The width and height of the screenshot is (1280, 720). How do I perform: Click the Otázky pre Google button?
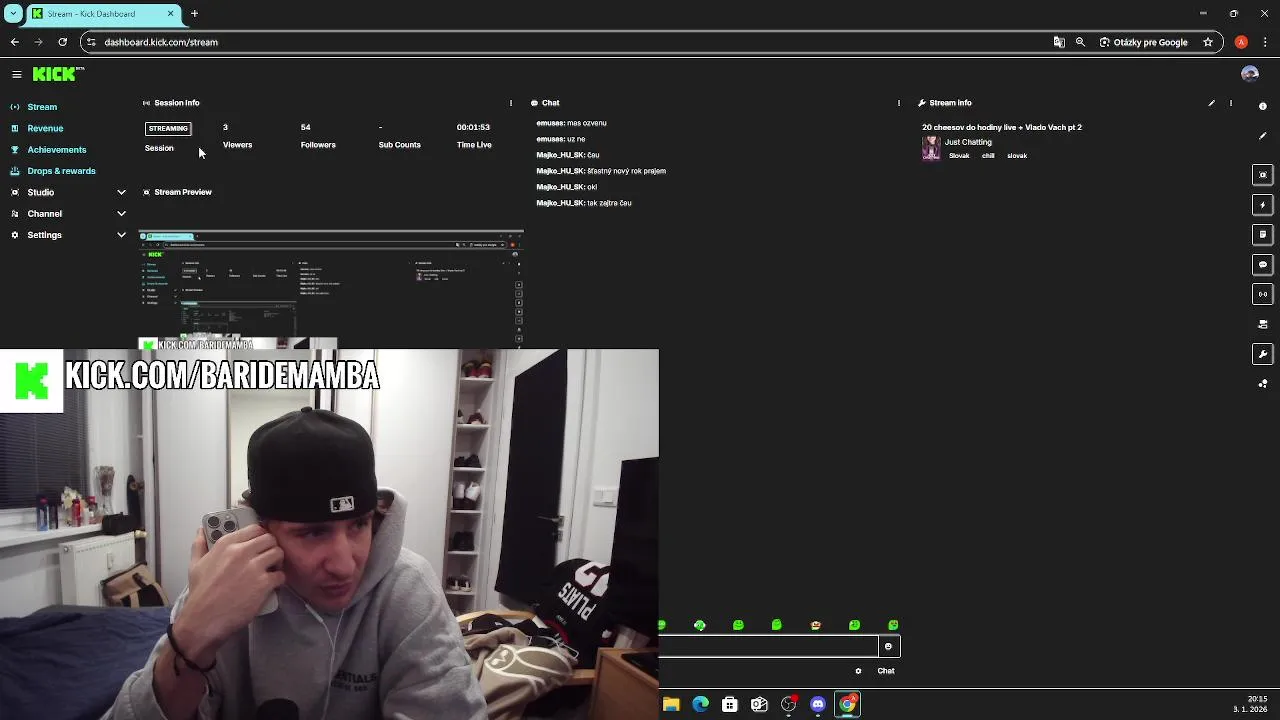pyautogui.click(x=1143, y=42)
